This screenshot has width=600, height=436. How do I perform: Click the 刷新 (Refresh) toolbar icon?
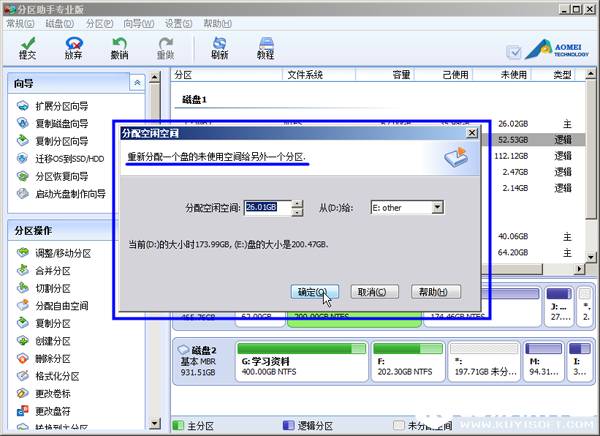220,47
